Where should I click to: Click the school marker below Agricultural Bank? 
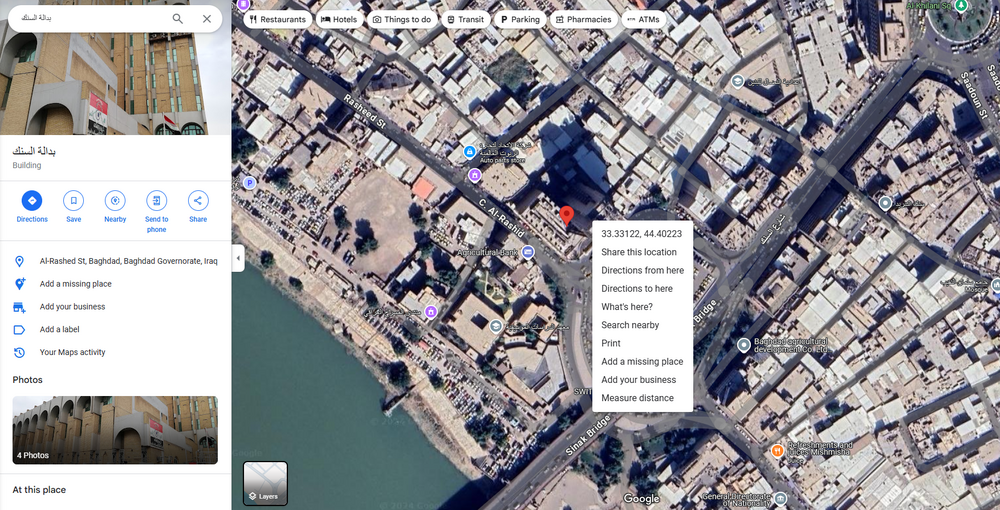click(x=496, y=326)
